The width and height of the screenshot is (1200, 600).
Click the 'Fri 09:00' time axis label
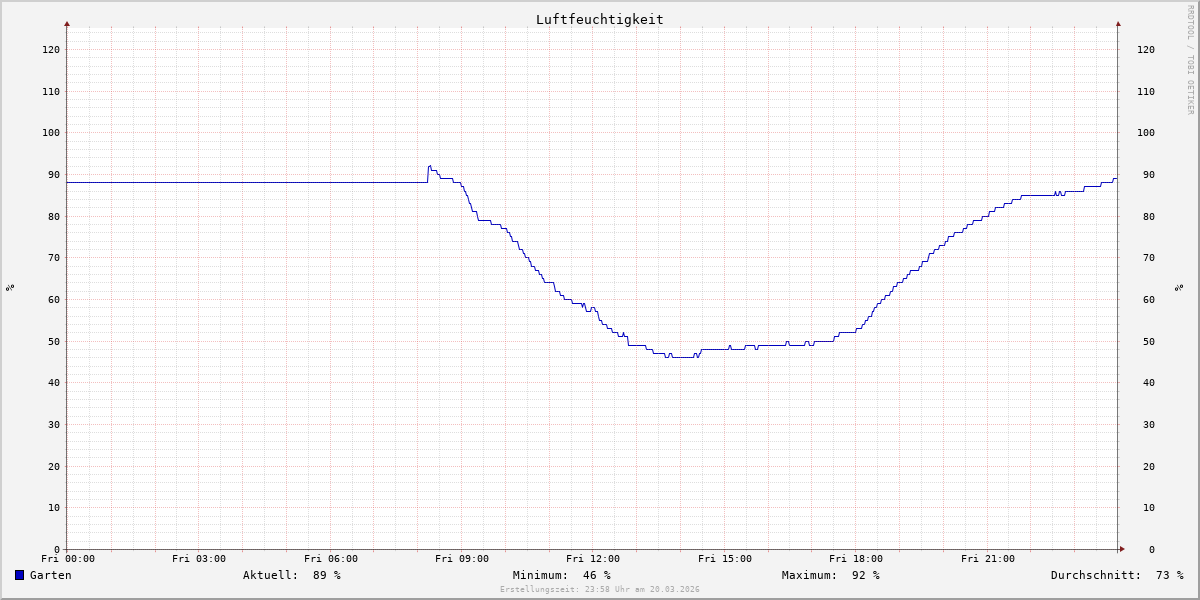462,559
